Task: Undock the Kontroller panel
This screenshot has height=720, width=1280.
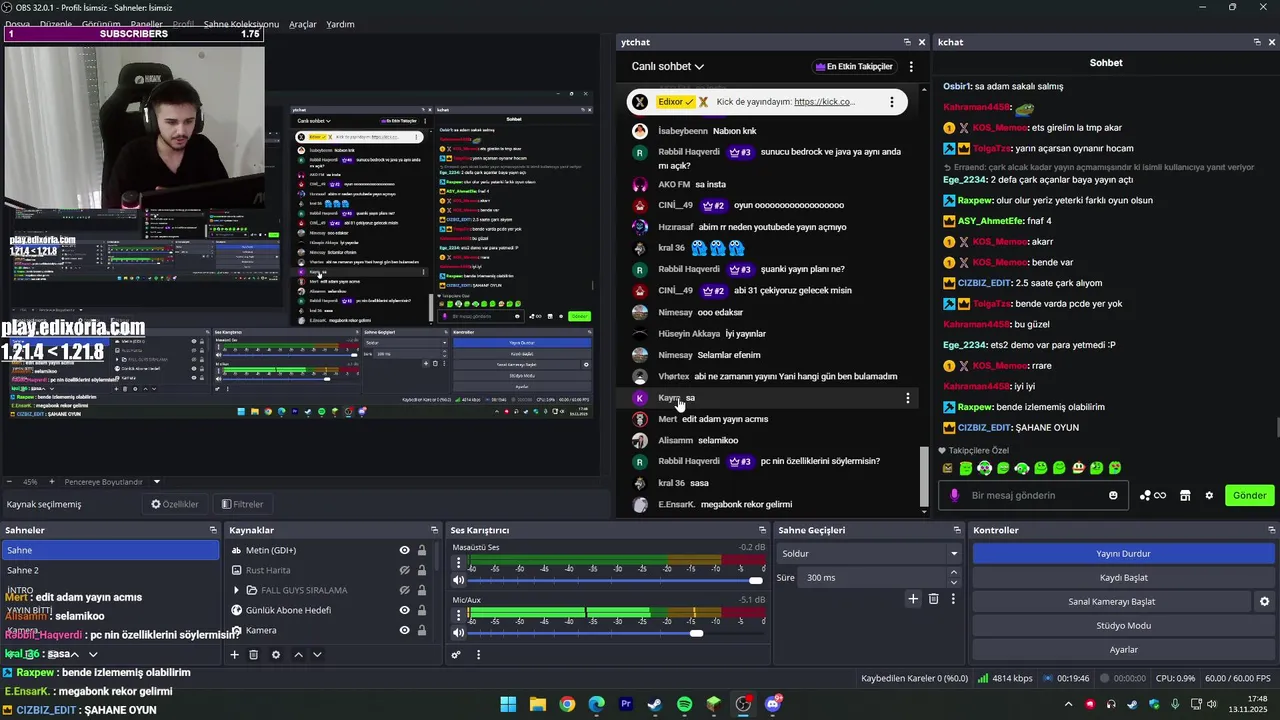Action: [x=1270, y=530]
